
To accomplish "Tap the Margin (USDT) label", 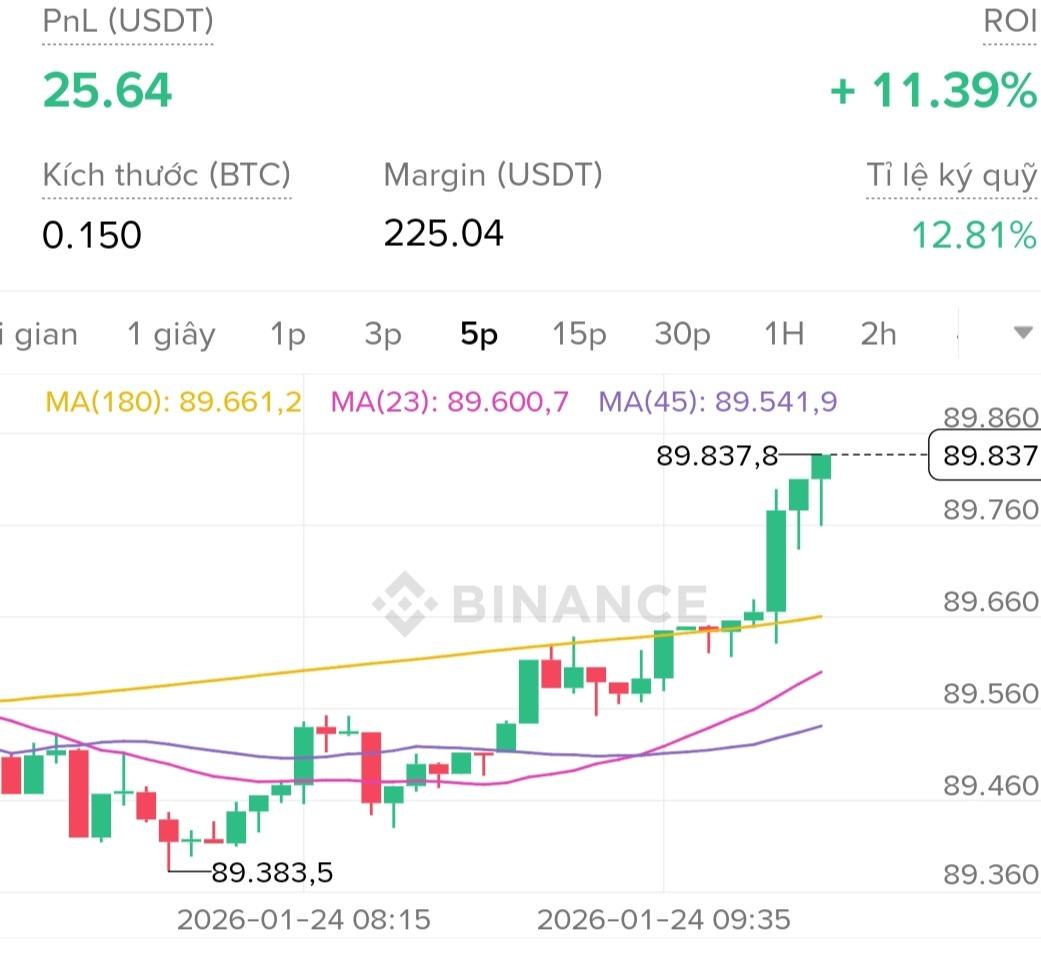I will 493,175.
